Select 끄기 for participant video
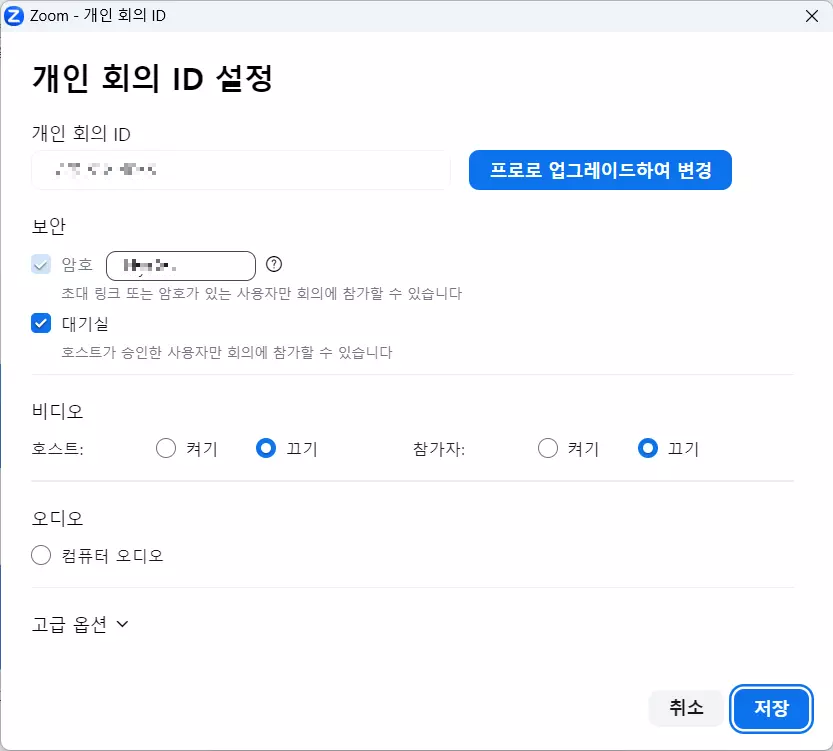Image resolution: width=833 pixels, height=751 pixels. pos(648,448)
